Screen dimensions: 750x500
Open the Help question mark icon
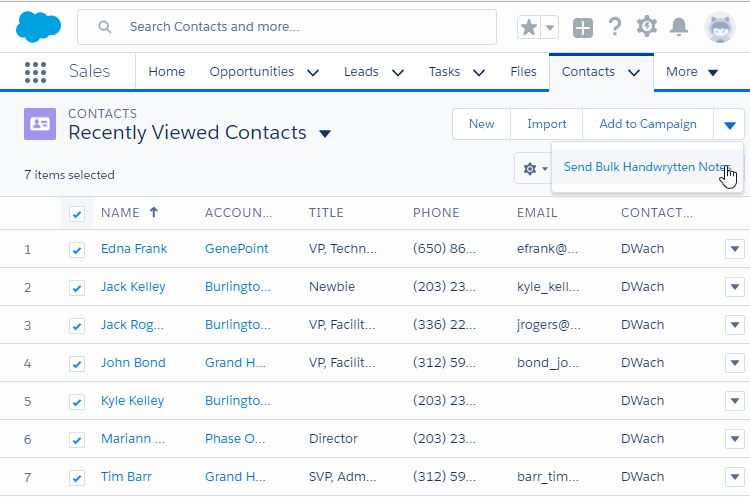click(x=615, y=27)
